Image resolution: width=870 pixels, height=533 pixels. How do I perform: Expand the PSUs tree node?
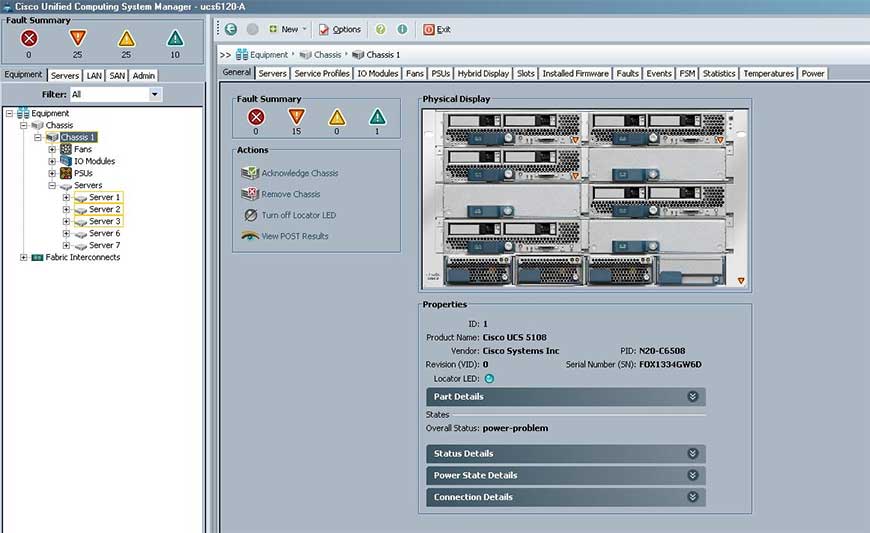point(52,173)
